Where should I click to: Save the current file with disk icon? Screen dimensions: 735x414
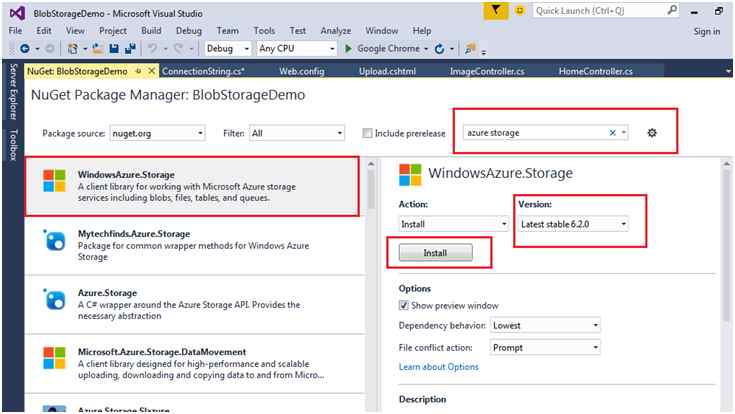(x=113, y=48)
